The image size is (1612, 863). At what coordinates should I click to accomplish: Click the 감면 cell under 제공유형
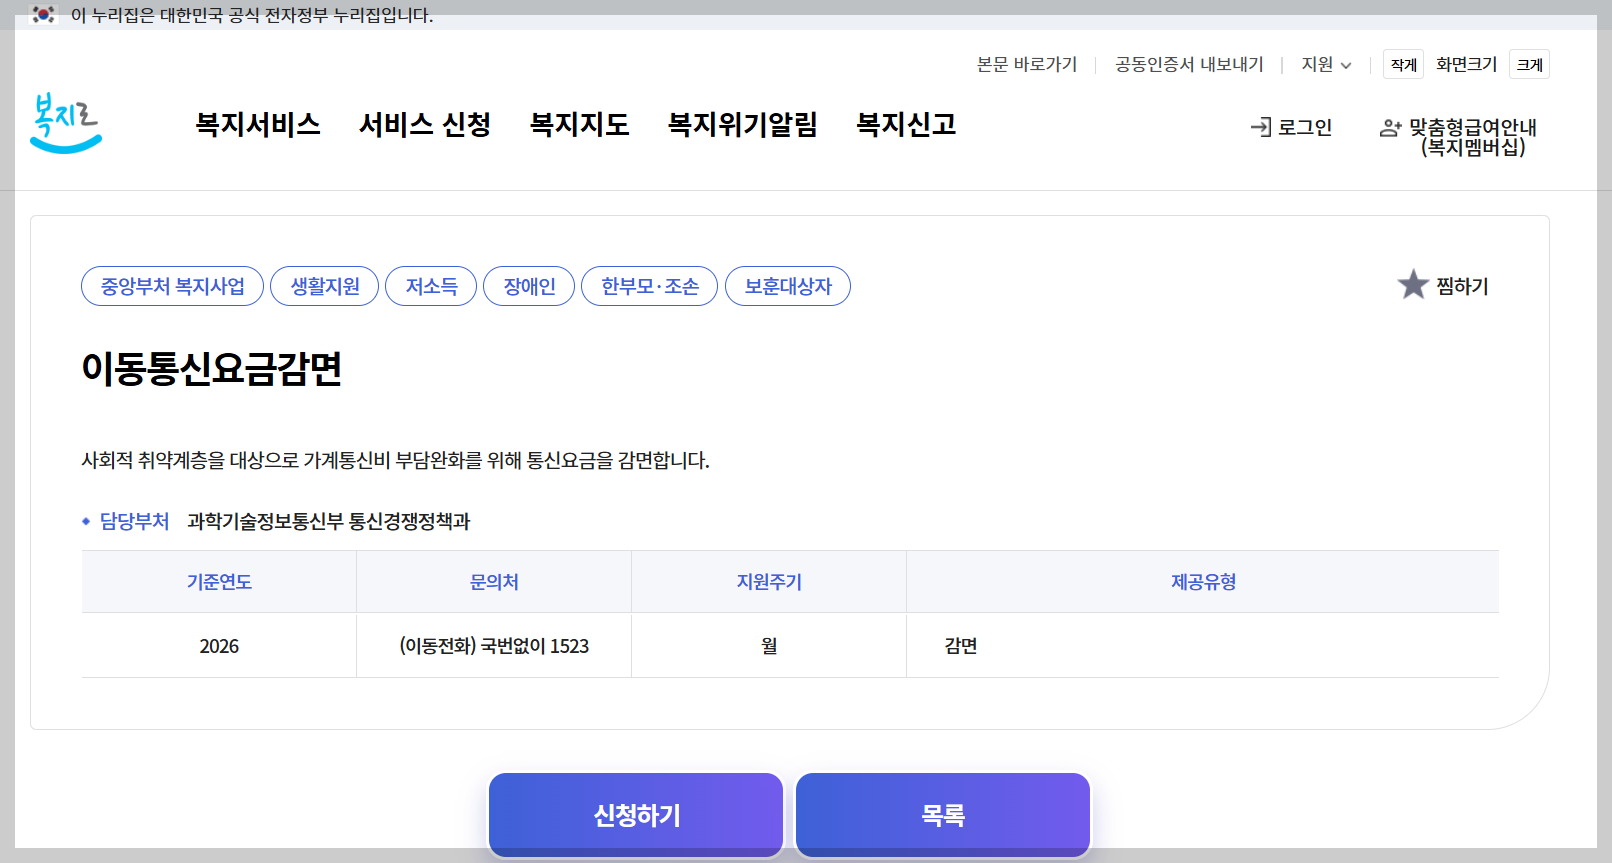(1203, 646)
